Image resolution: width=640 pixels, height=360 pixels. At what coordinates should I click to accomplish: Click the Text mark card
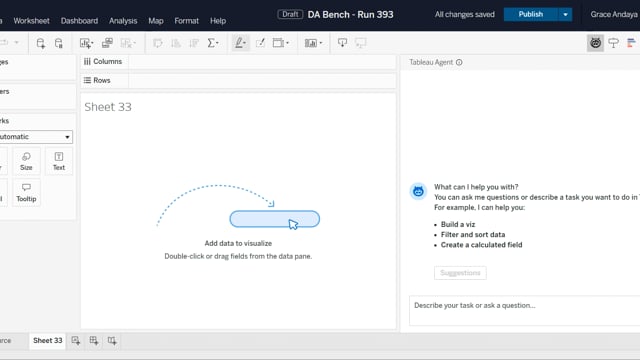point(59,161)
